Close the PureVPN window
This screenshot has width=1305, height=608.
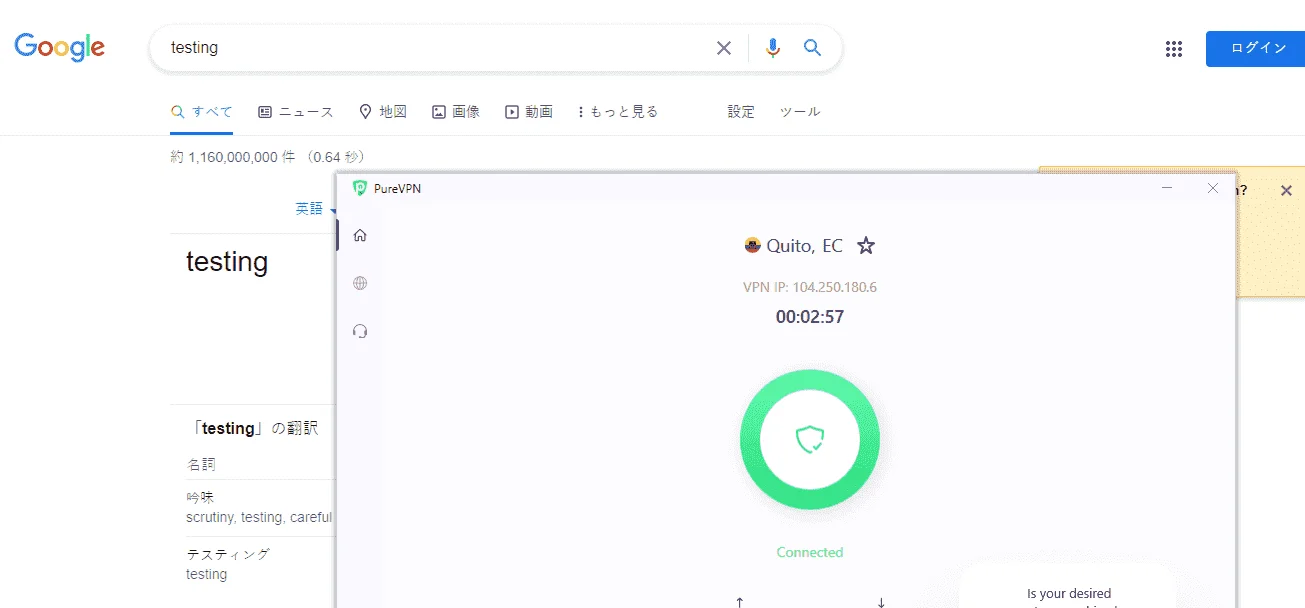click(1213, 188)
